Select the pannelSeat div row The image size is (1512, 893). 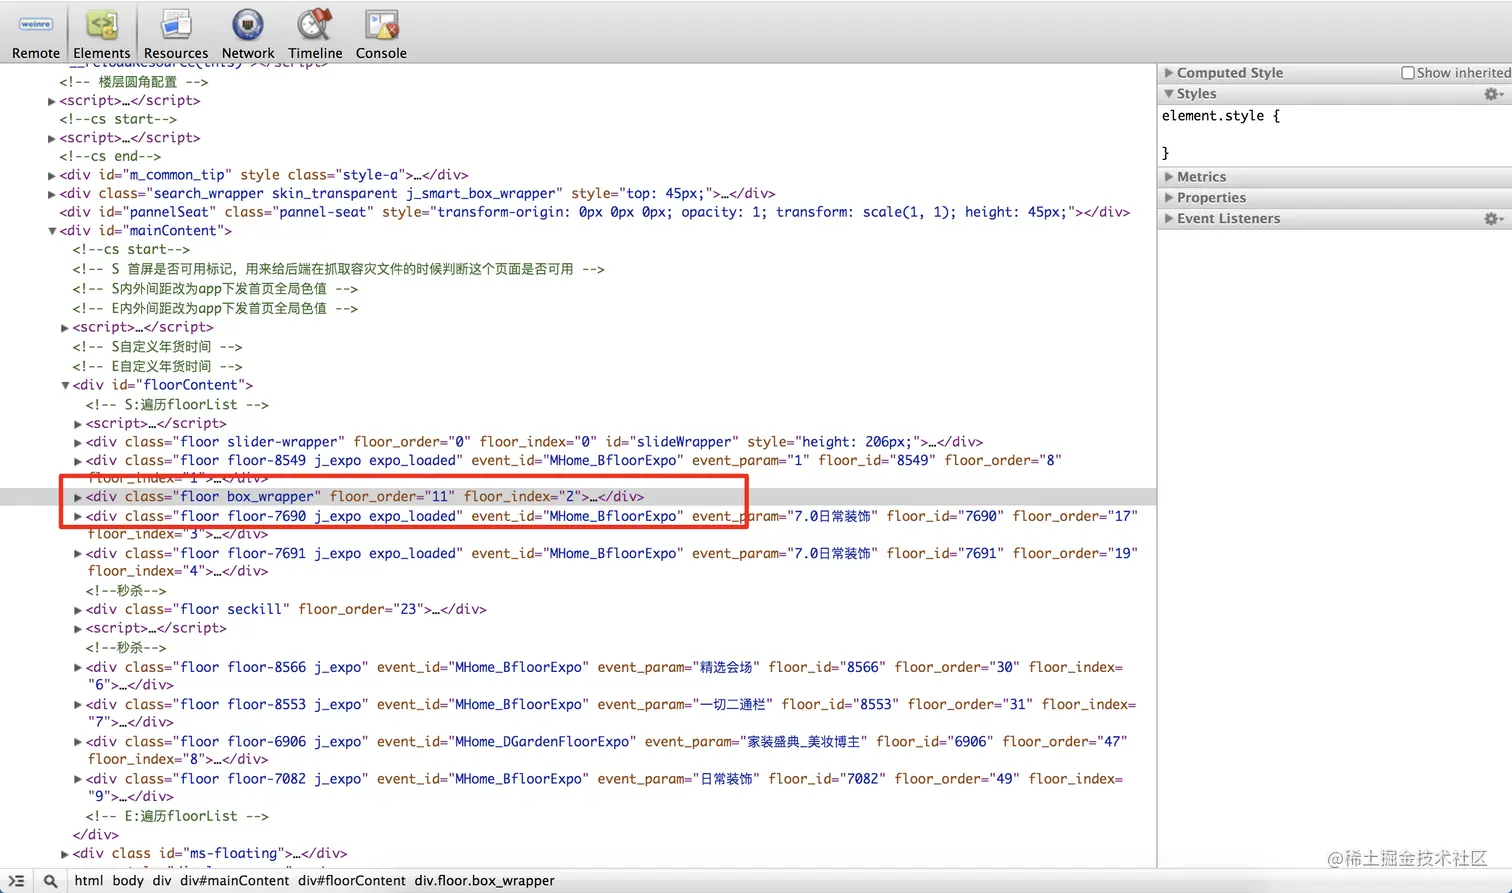594,212
